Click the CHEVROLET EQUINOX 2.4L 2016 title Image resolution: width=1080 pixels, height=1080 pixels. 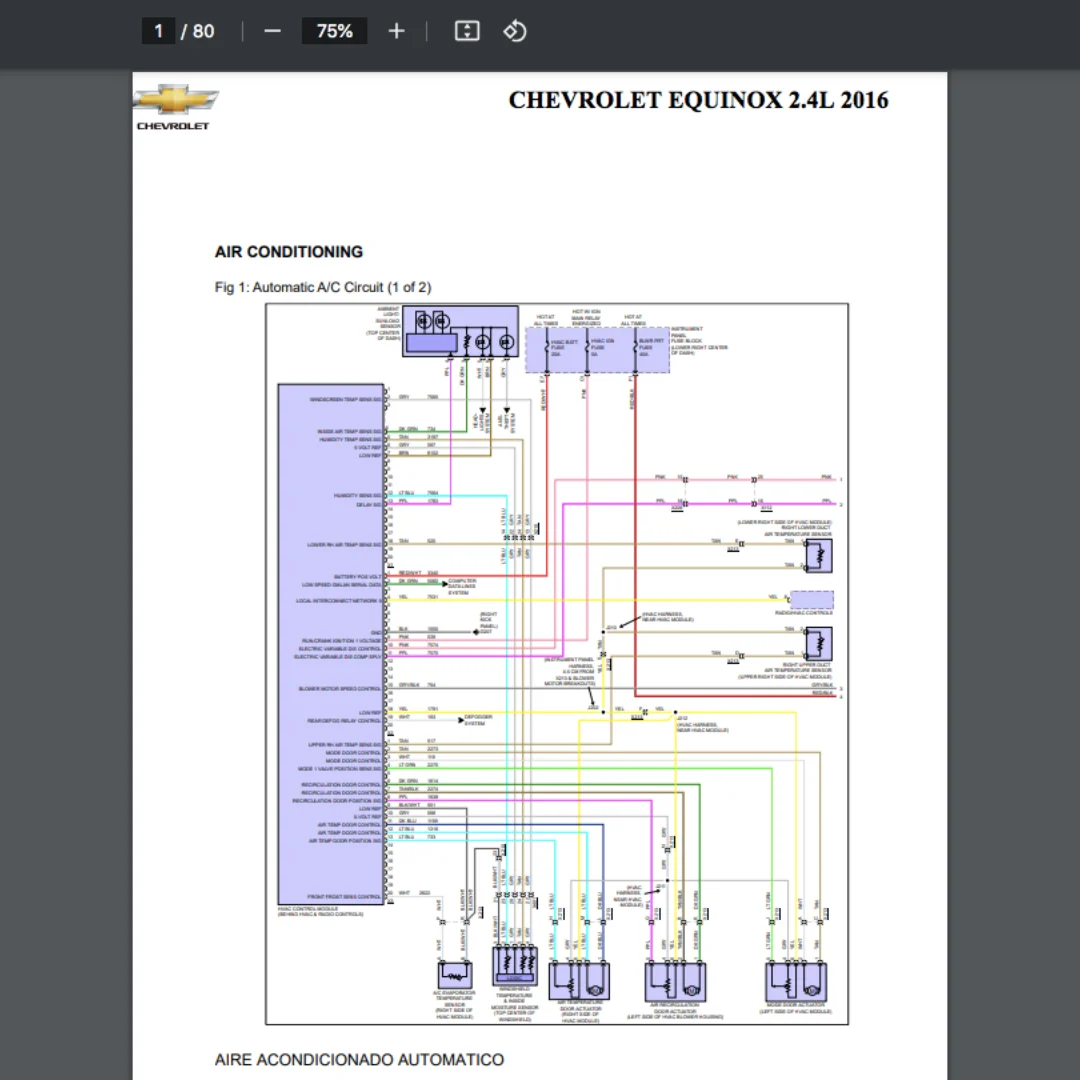[698, 101]
